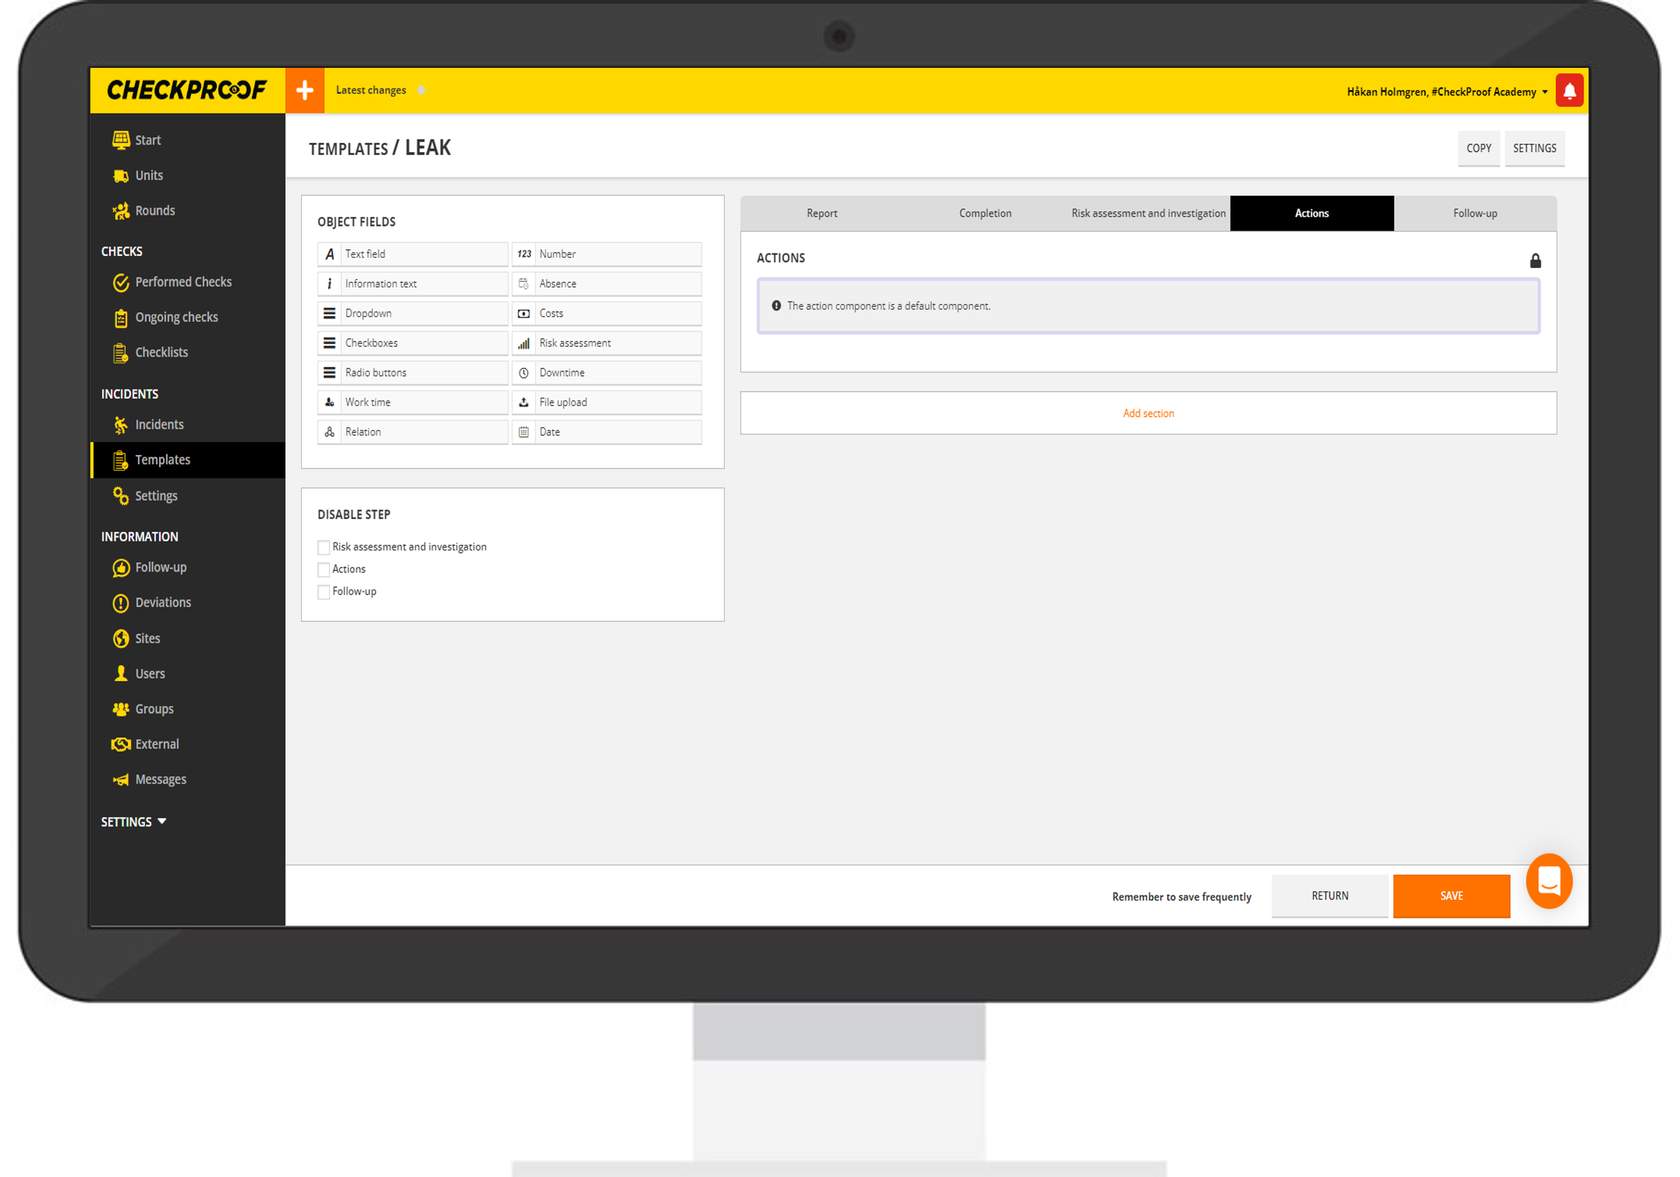This screenshot has width=1680, height=1177.
Task: Choose the Work time object field
Action: tap(412, 402)
